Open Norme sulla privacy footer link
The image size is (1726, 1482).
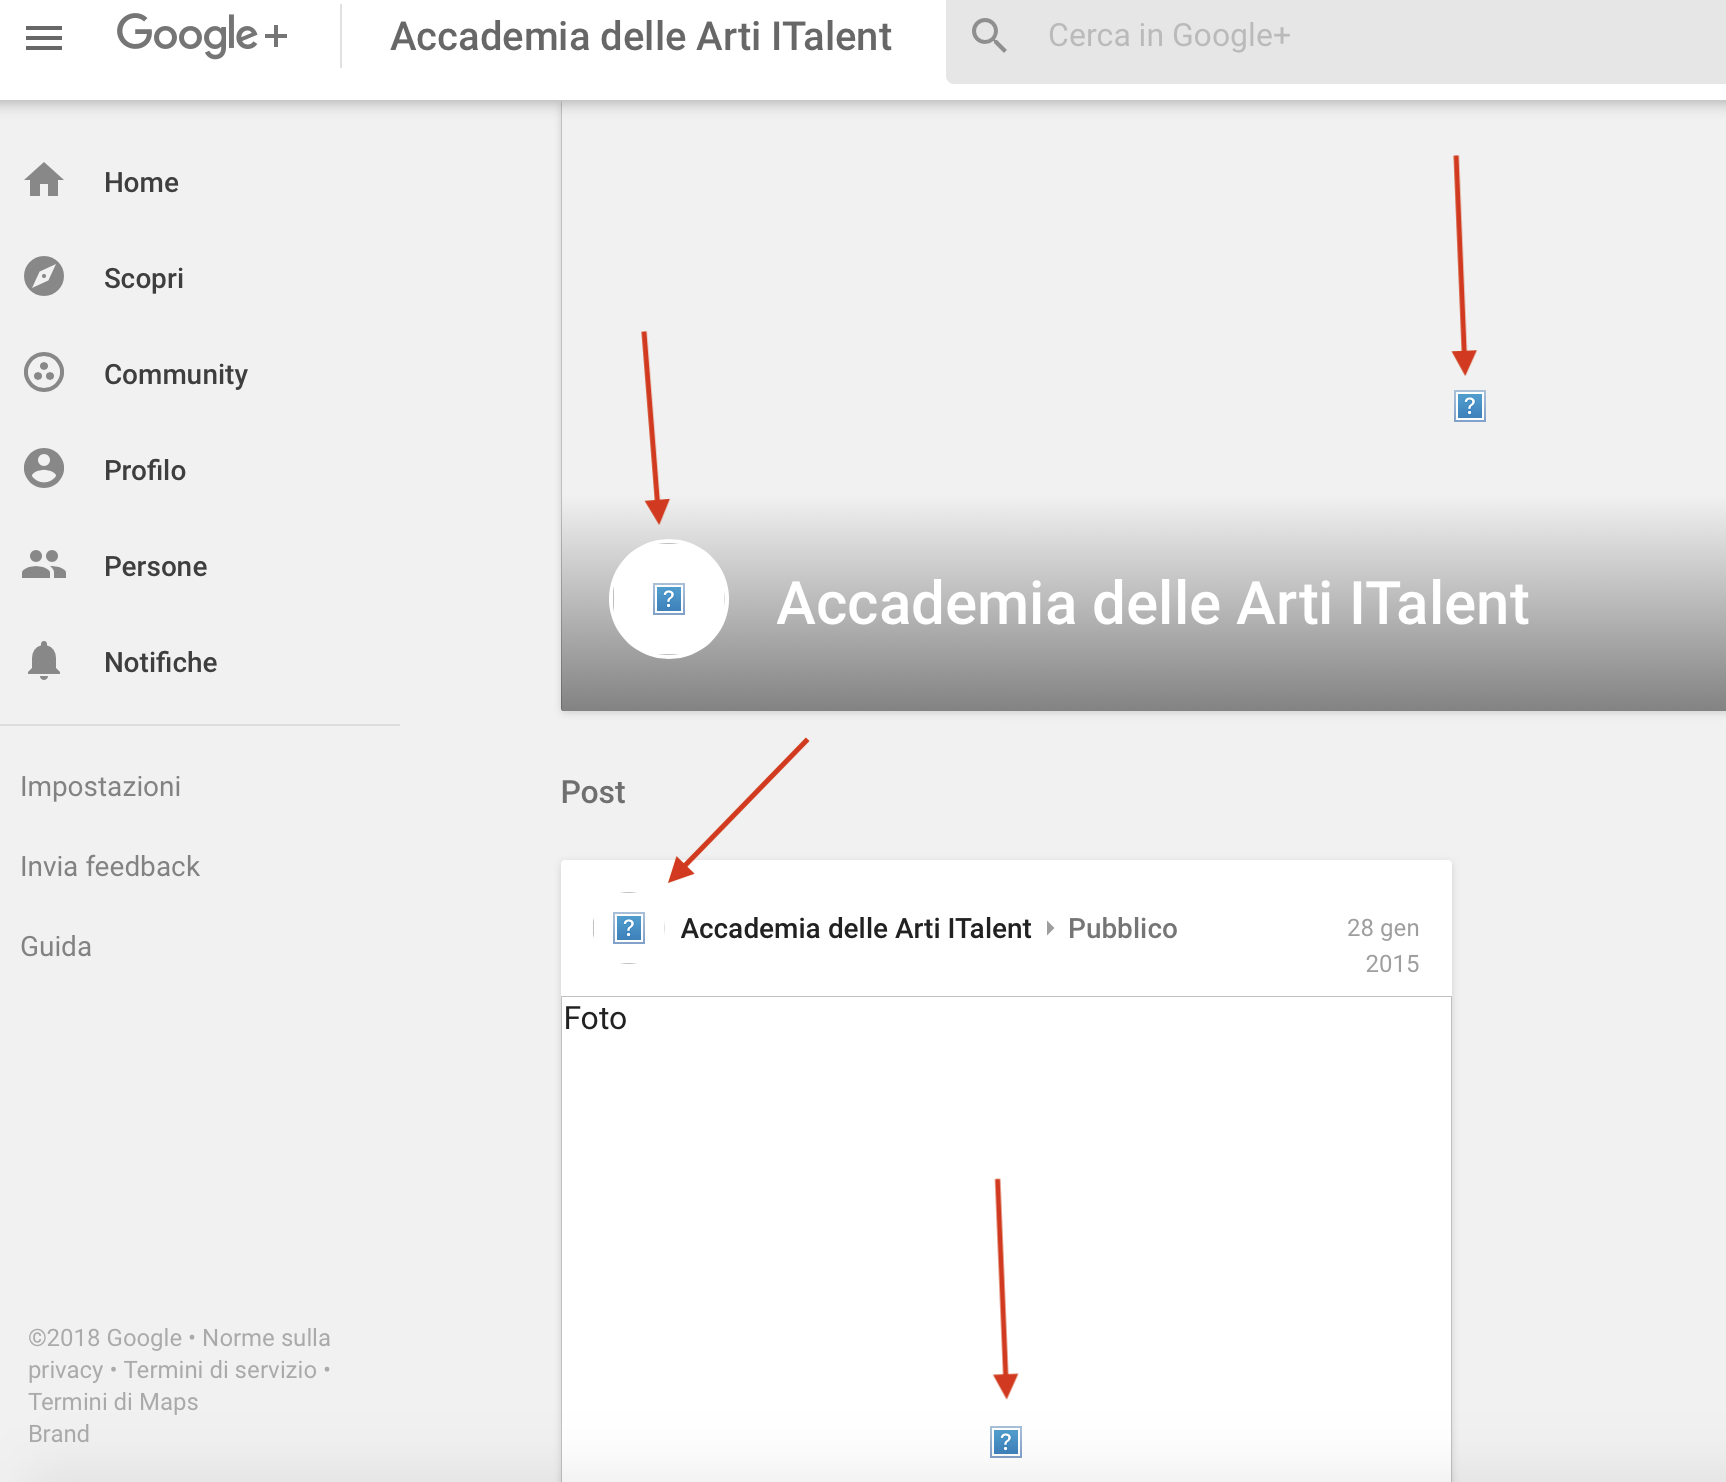(x=180, y=1354)
